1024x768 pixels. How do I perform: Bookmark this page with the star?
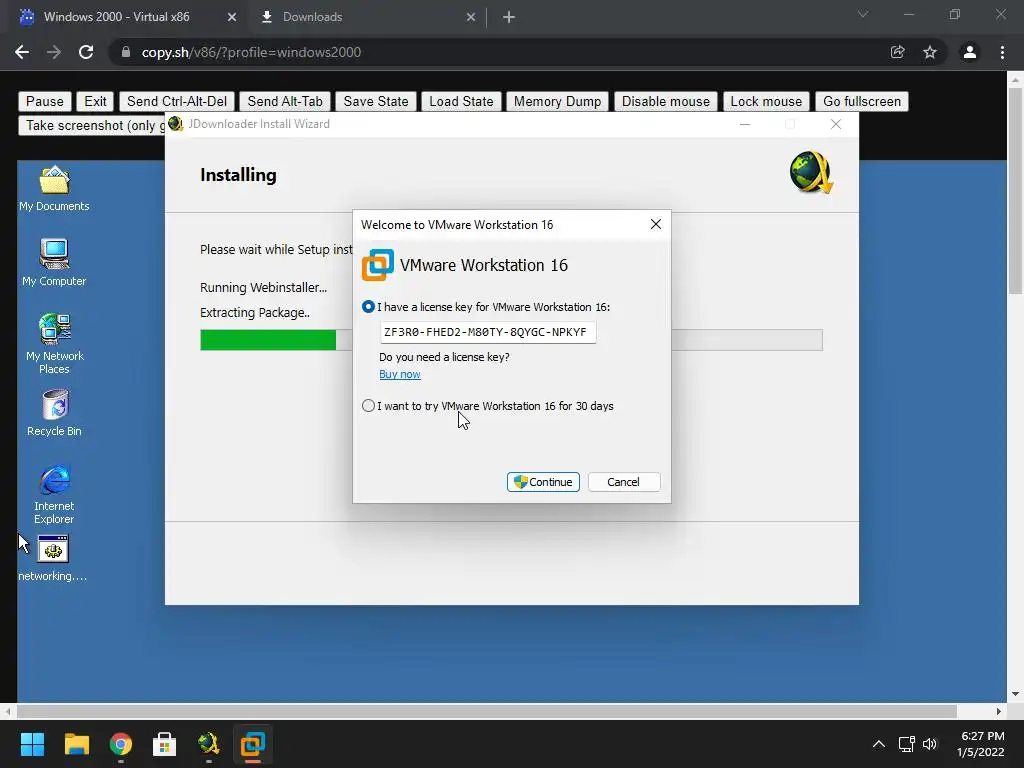930,52
